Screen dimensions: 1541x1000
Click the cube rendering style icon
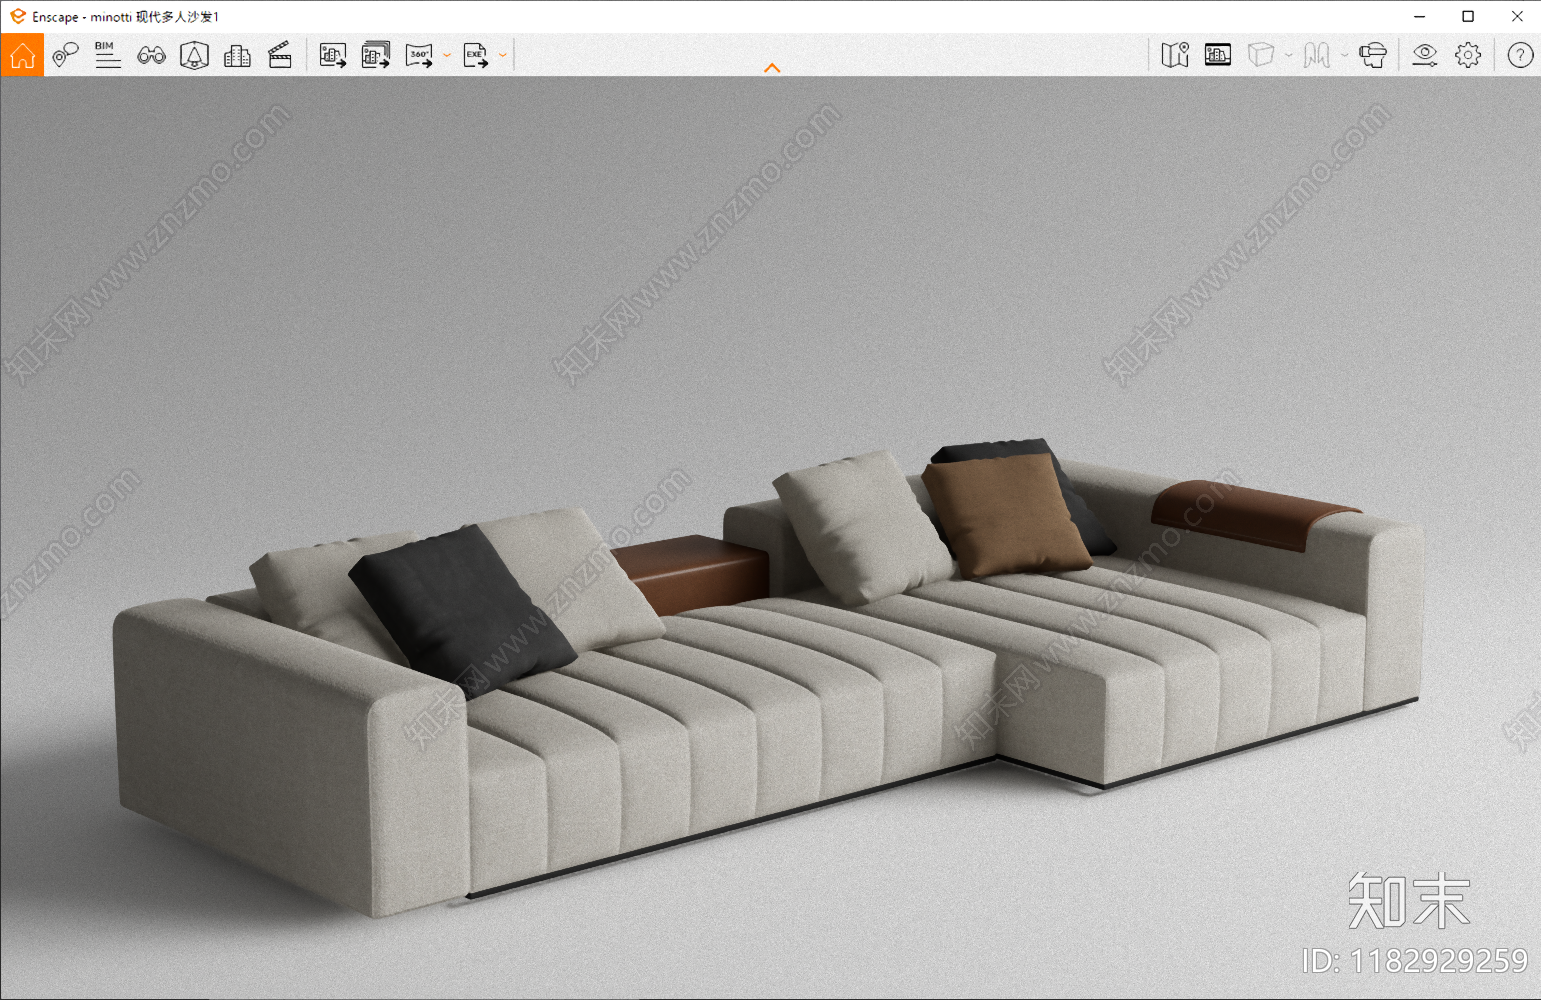[x=1261, y=55]
